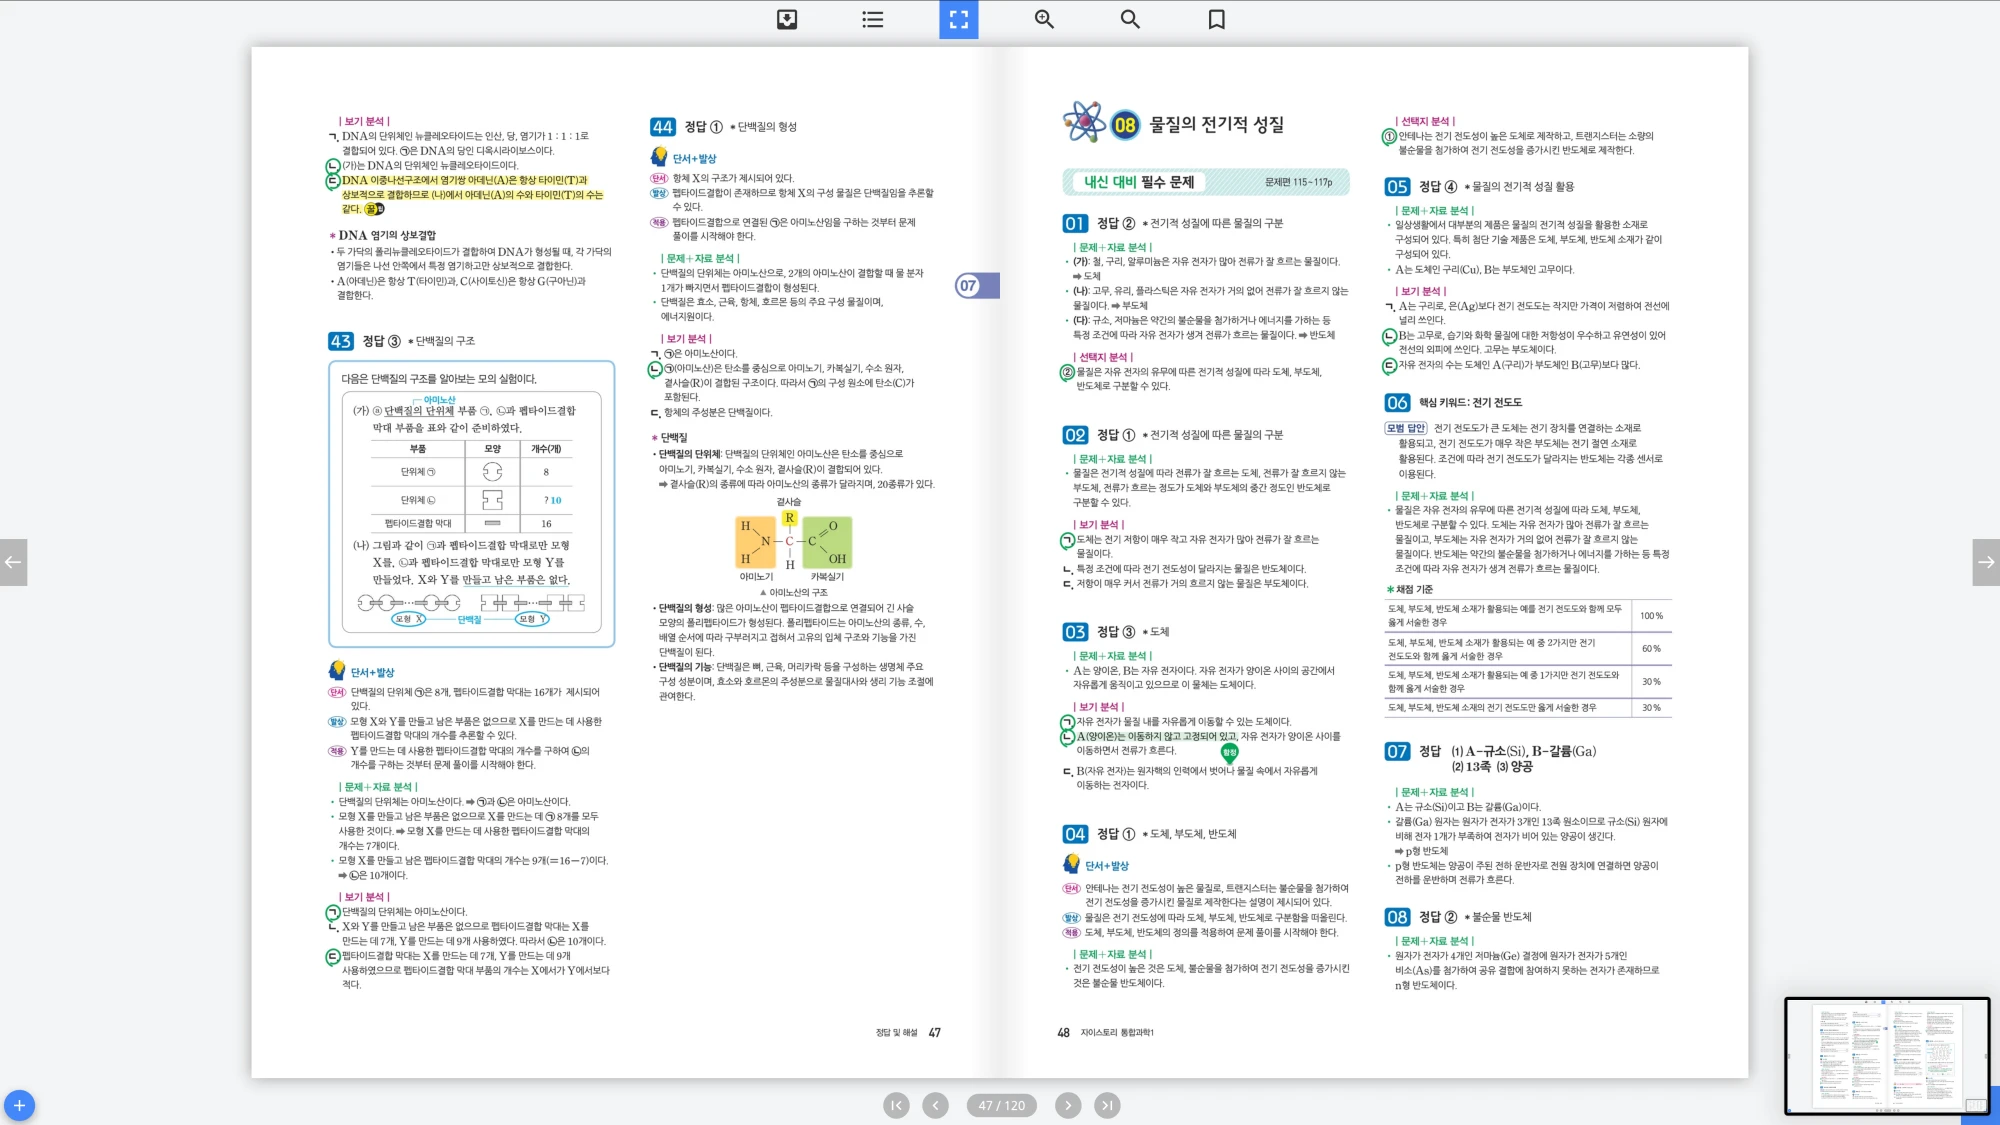Open the table of contents list
Image resolution: width=2000 pixels, height=1125 pixels.
click(x=872, y=19)
